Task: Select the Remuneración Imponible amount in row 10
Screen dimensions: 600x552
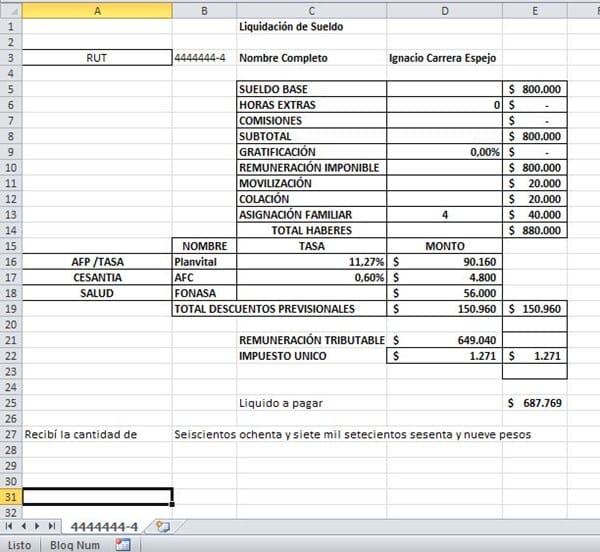Action: (x=535, y=168)
